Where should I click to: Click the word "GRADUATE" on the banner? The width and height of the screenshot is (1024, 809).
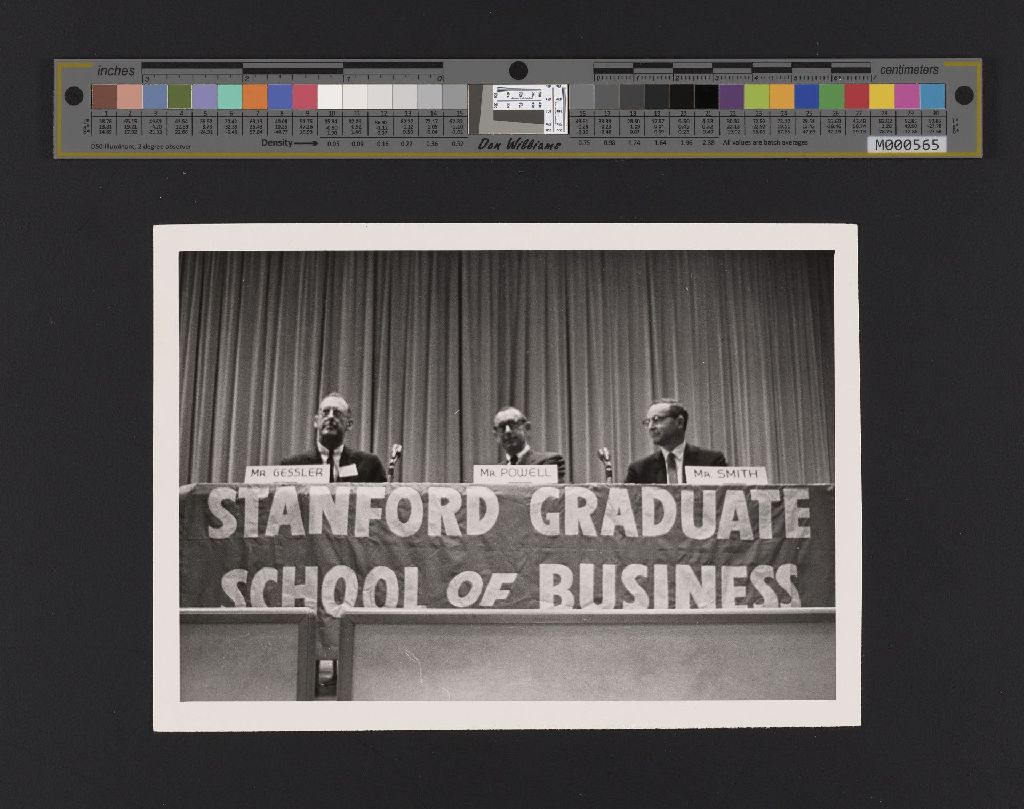[670, 513]
